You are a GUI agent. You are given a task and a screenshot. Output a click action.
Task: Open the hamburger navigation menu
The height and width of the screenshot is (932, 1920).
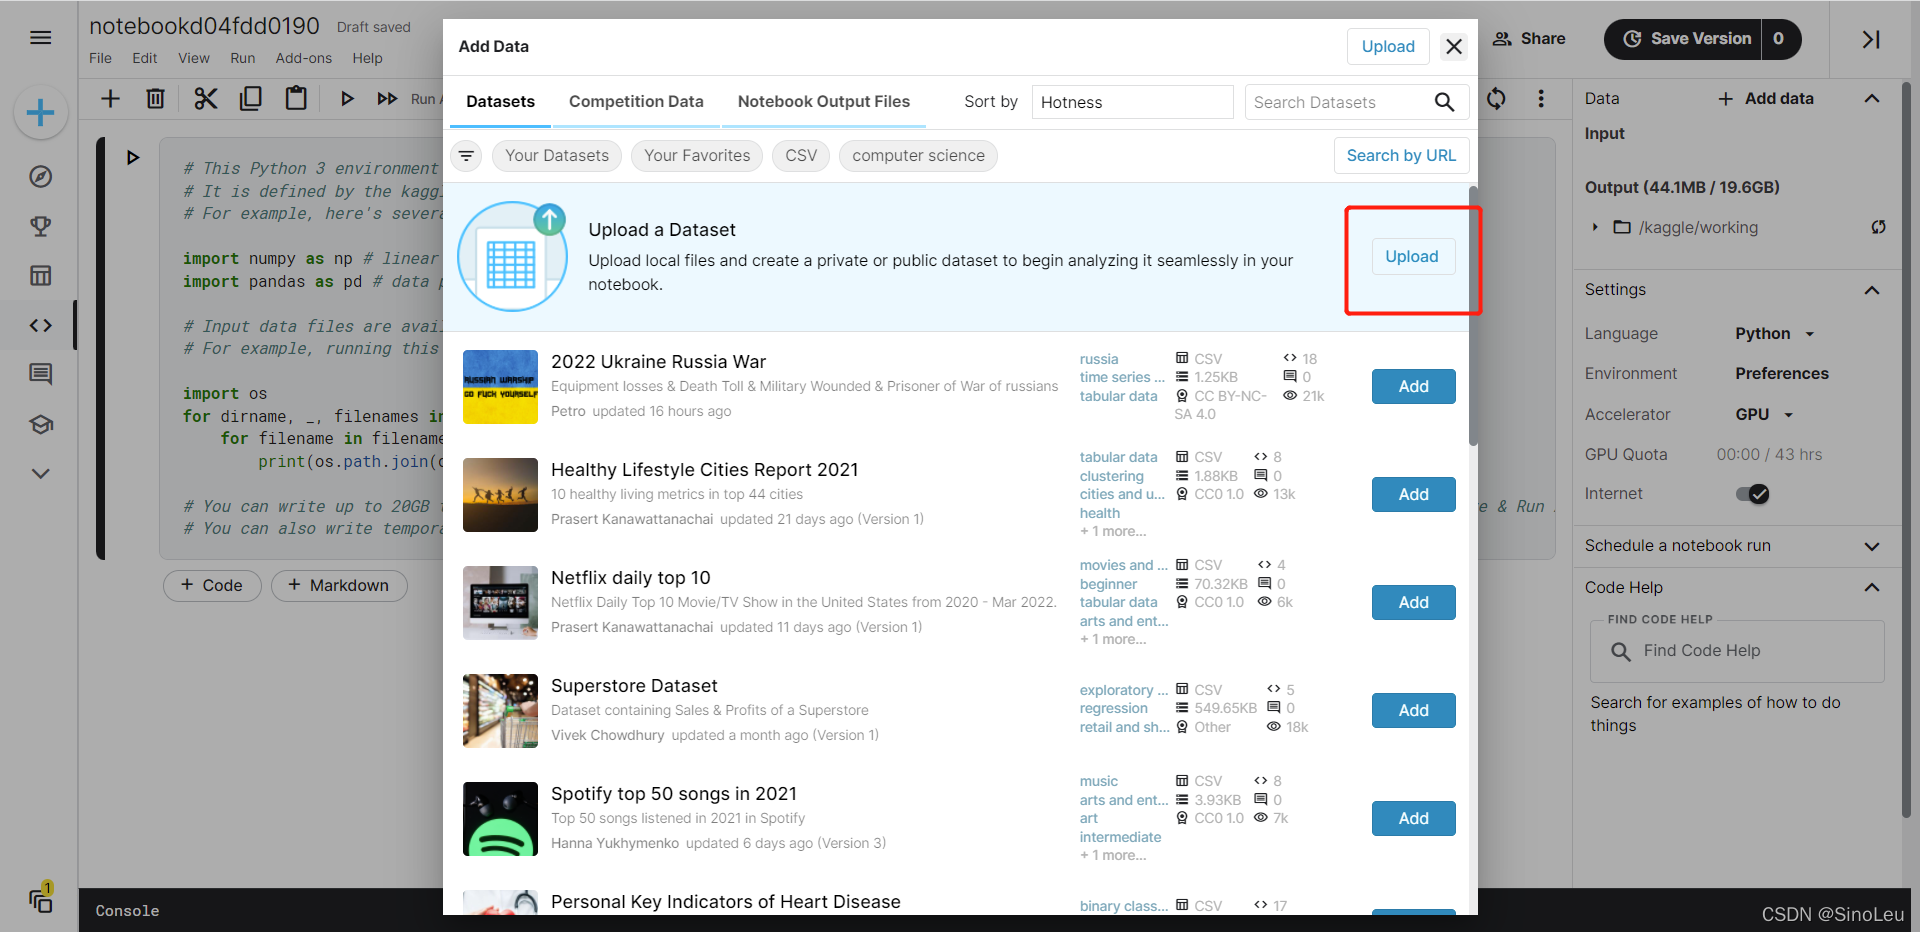click(x=40, y=38)
